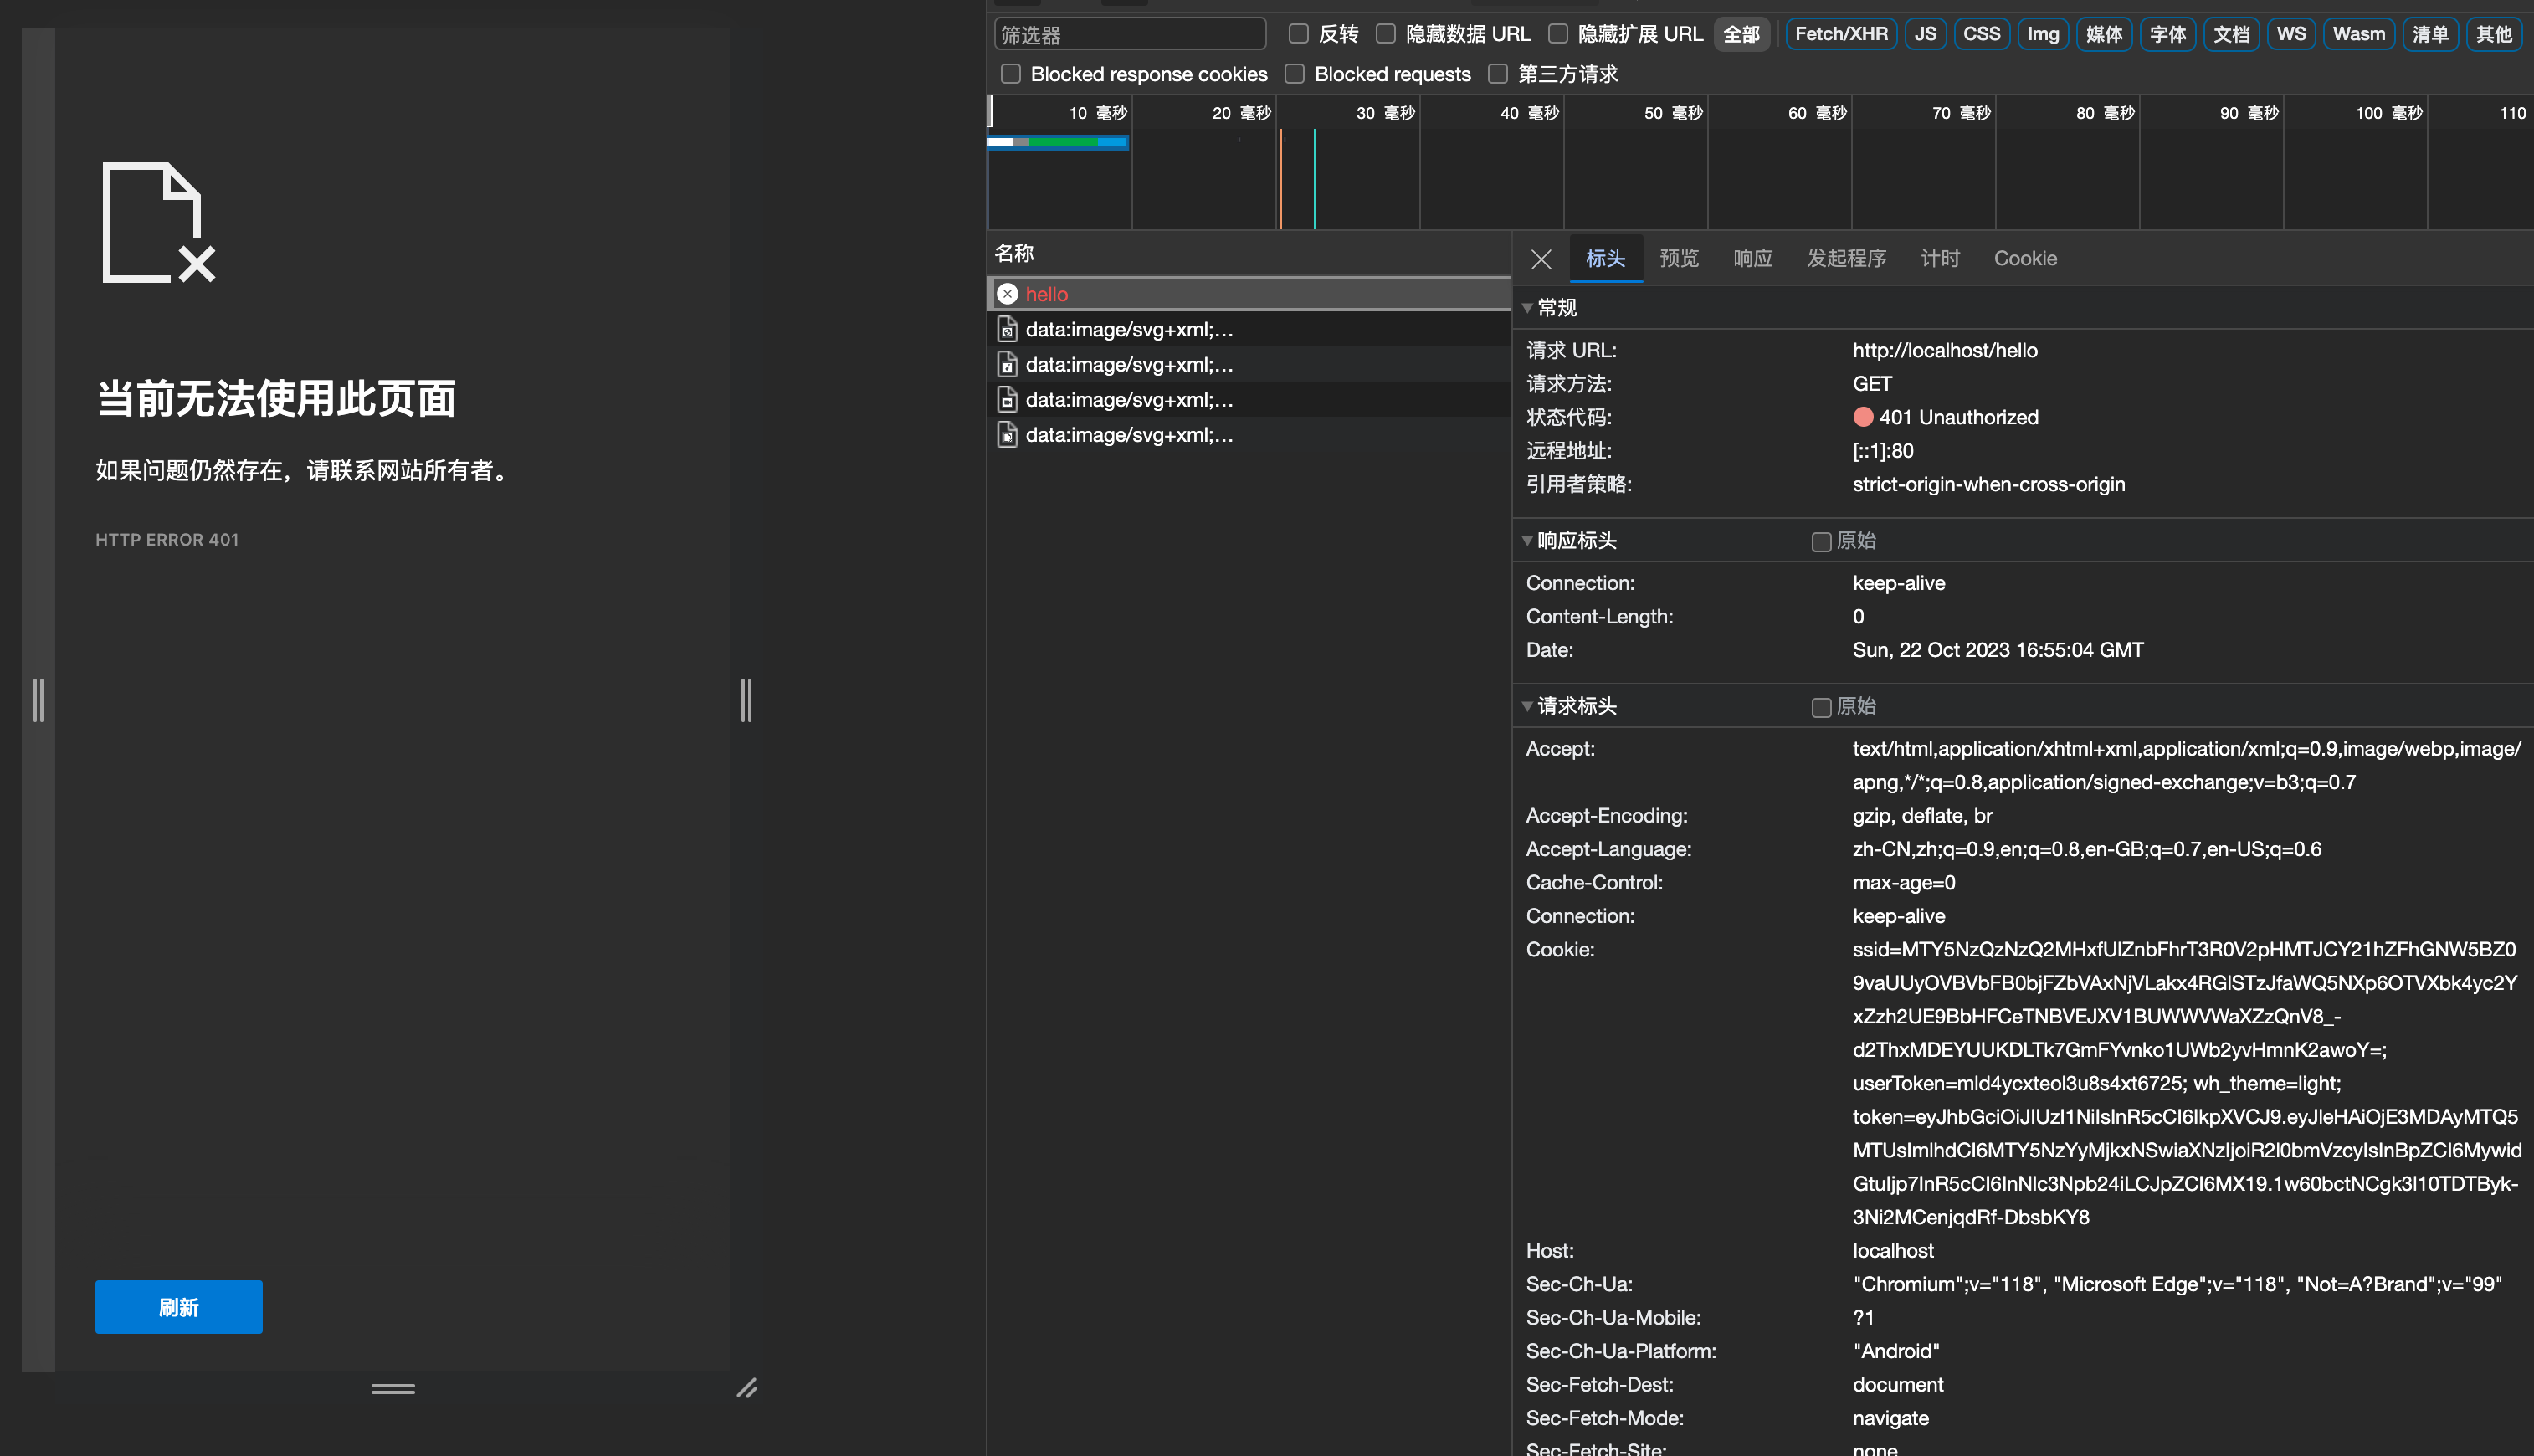Check Blocked requests option
Screen dimensions: 2534x1456
[x=1295, y=74]
